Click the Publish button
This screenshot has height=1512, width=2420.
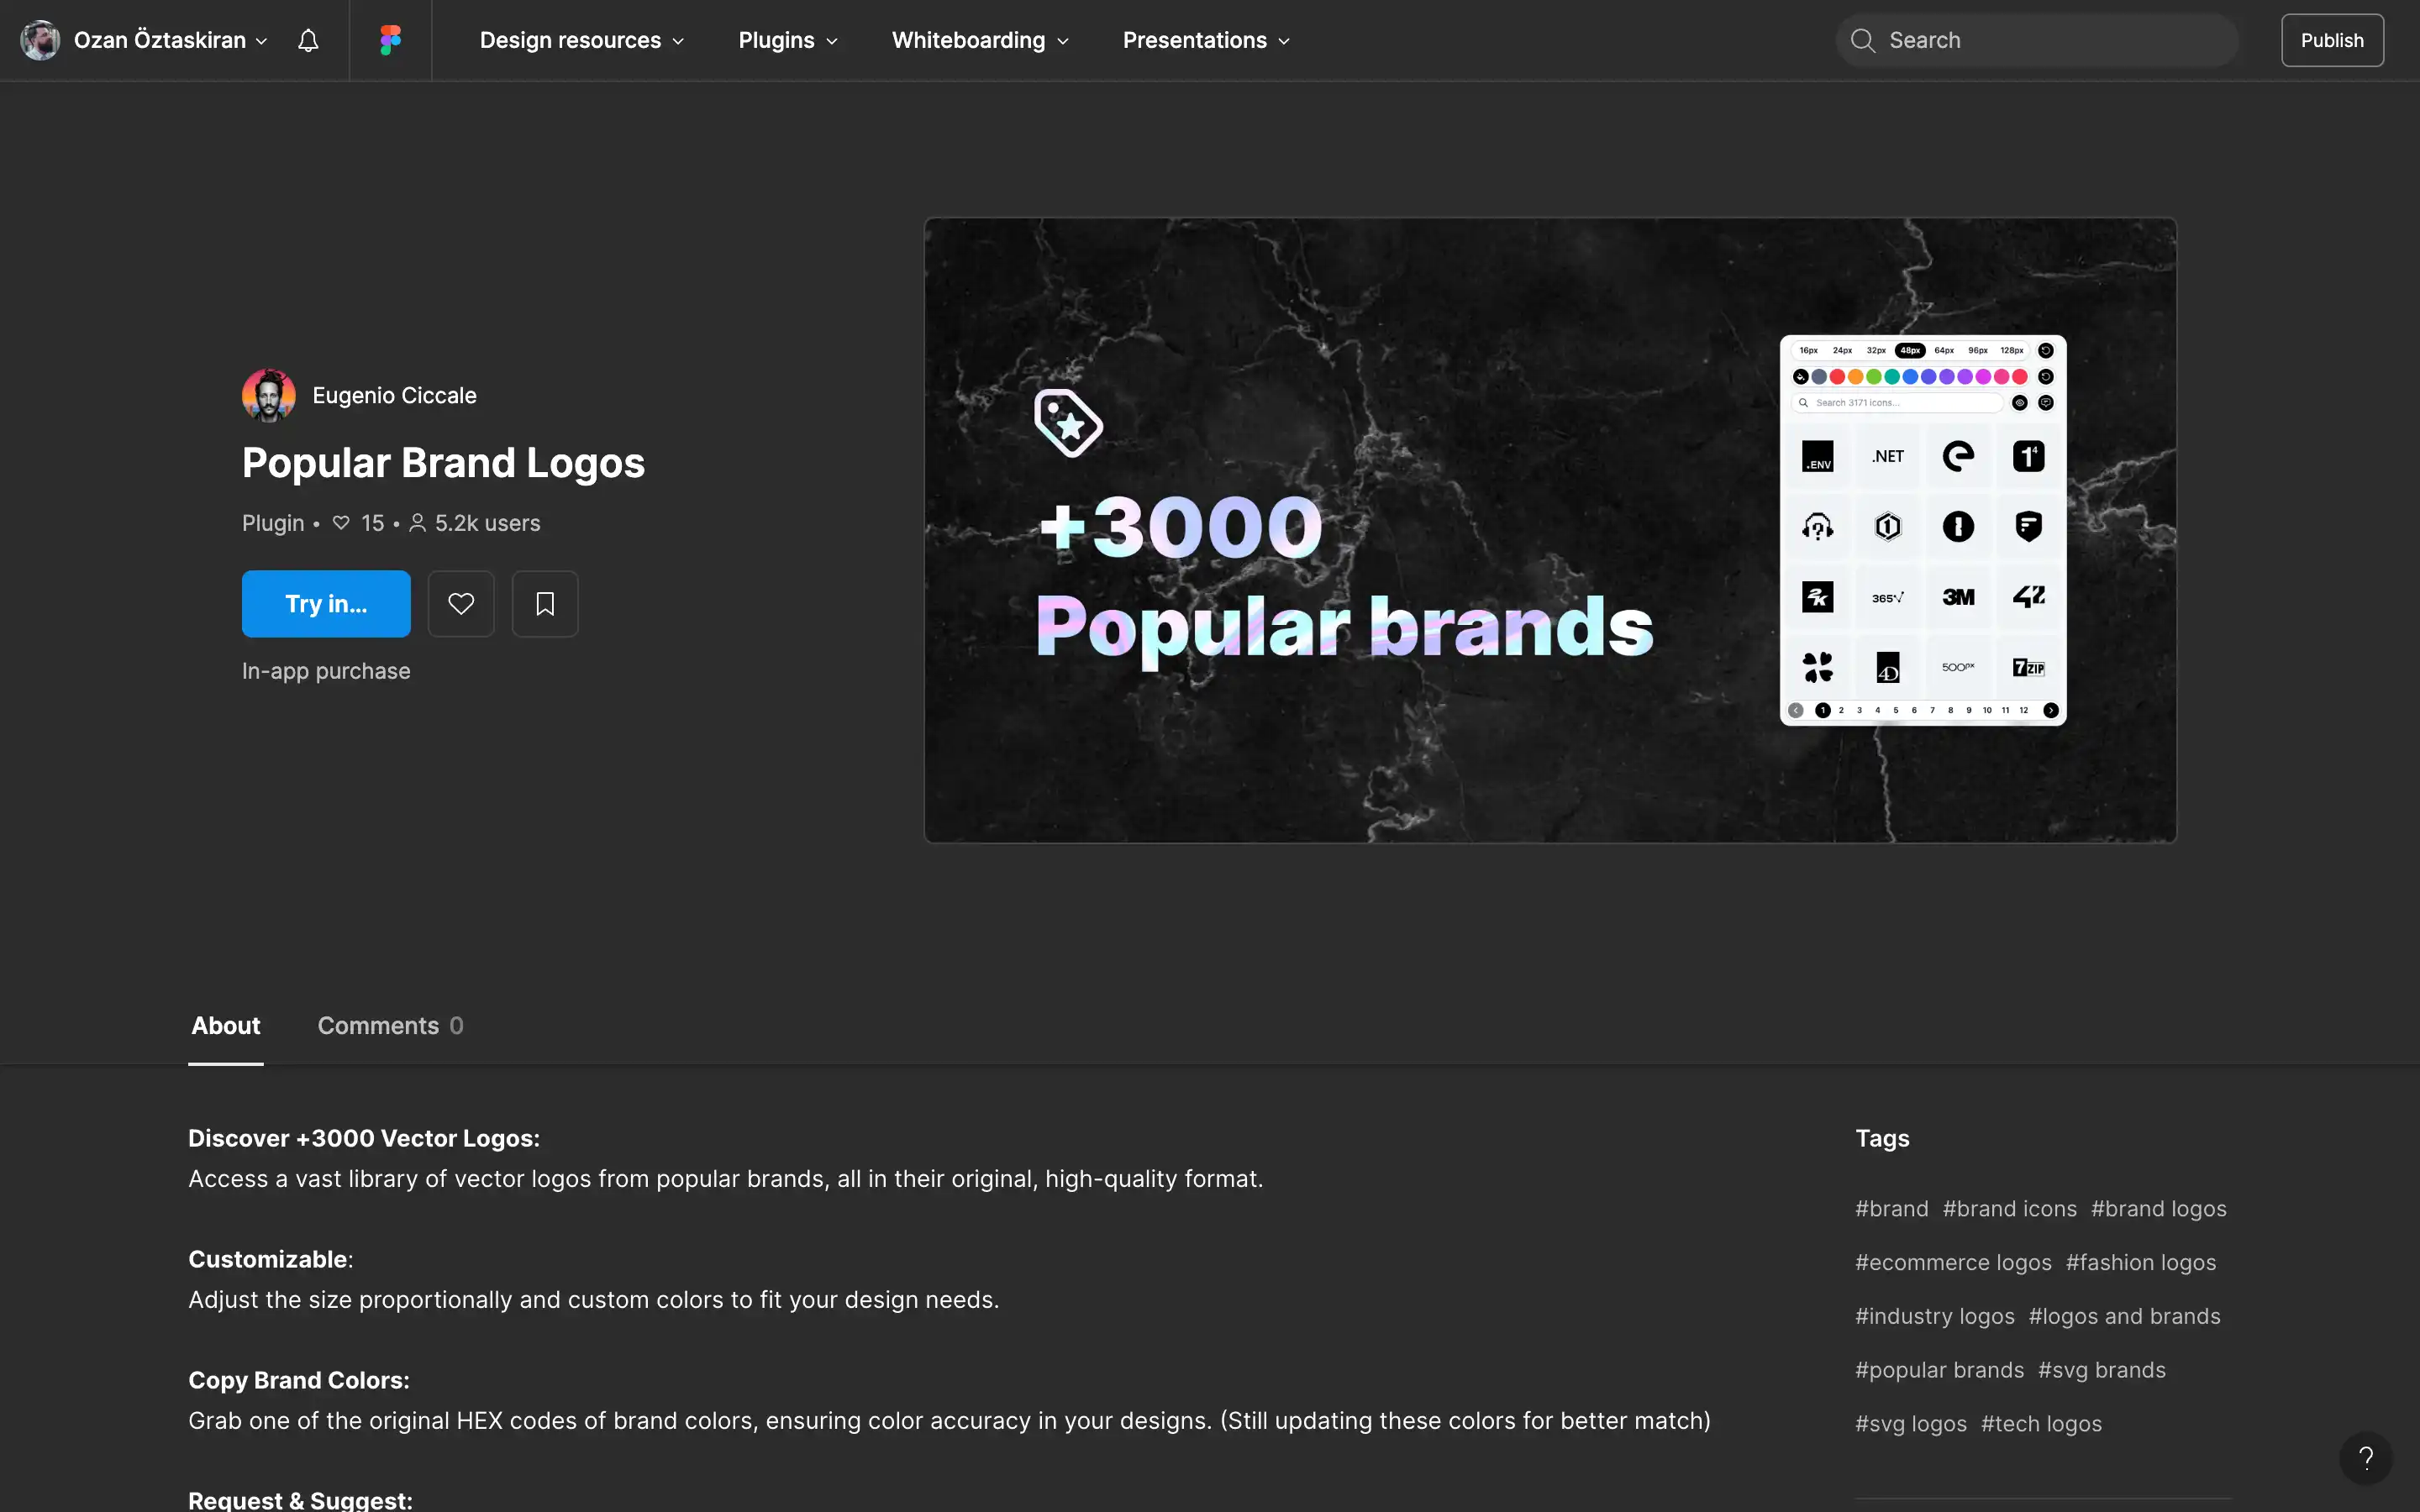tap(2332, 40)
